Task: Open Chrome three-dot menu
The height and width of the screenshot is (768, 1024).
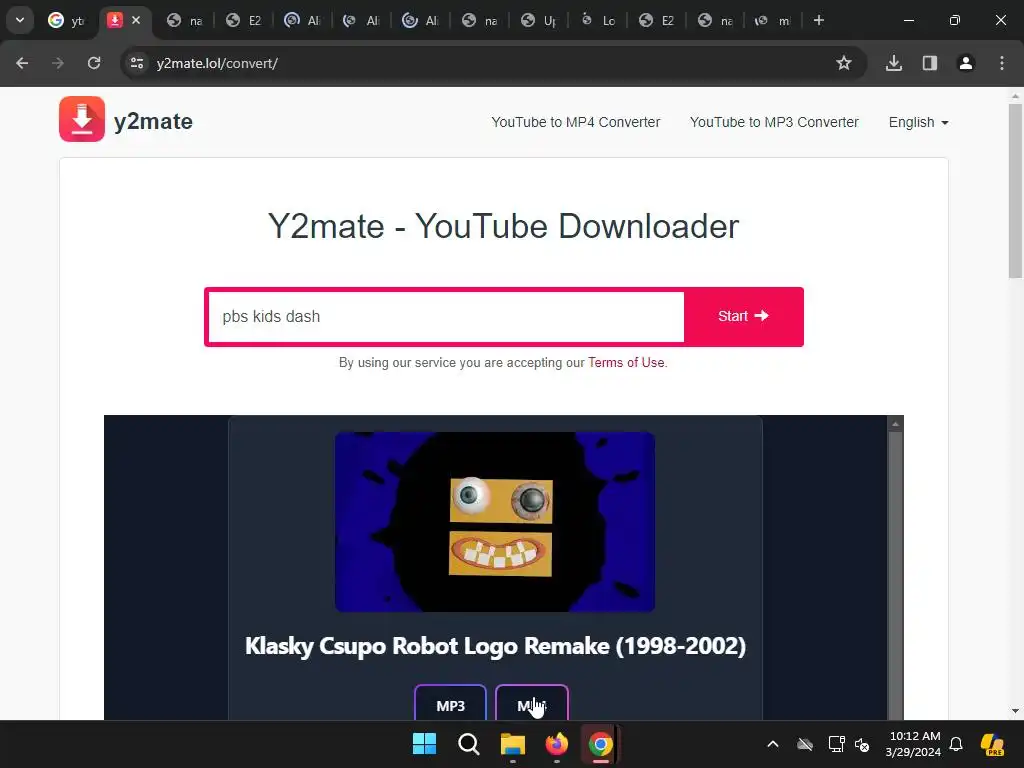Action: point(1002,63)
